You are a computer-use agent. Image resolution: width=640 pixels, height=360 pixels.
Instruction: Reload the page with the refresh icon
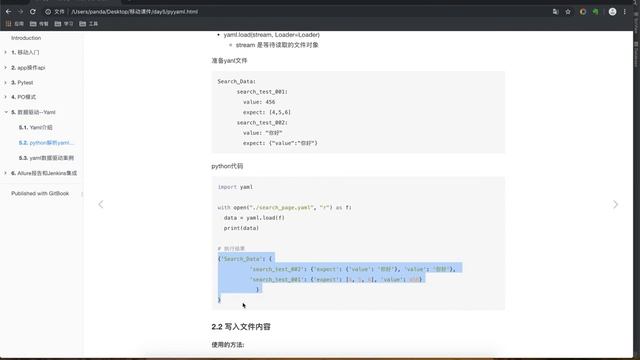(x=33, y=12)
